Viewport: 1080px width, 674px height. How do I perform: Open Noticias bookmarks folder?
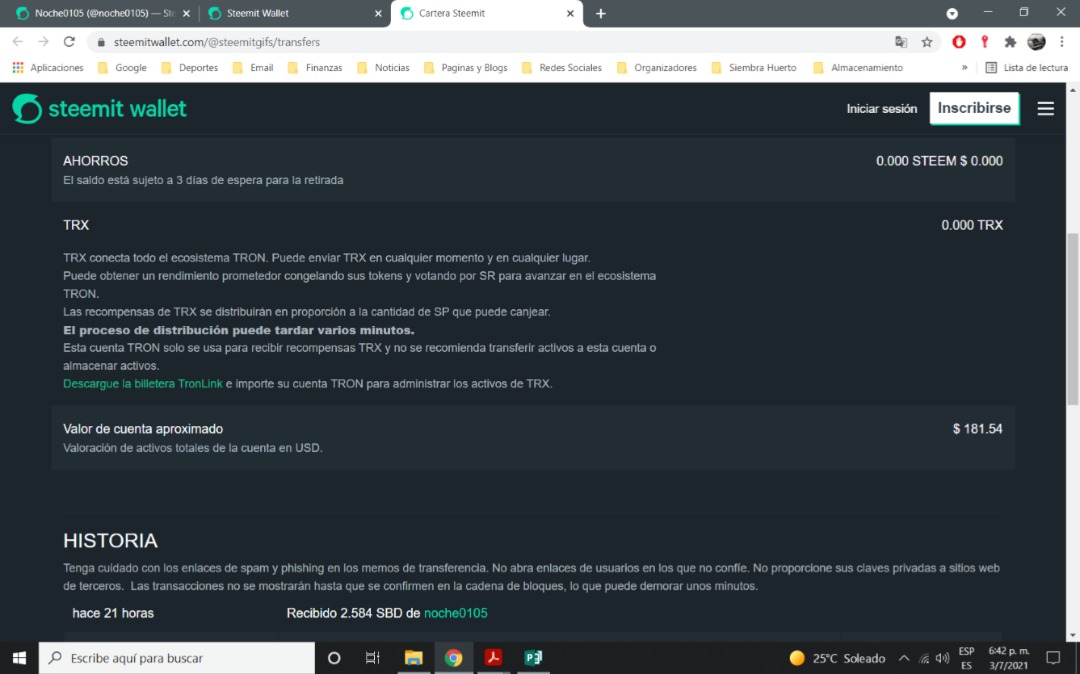point(383,67)
